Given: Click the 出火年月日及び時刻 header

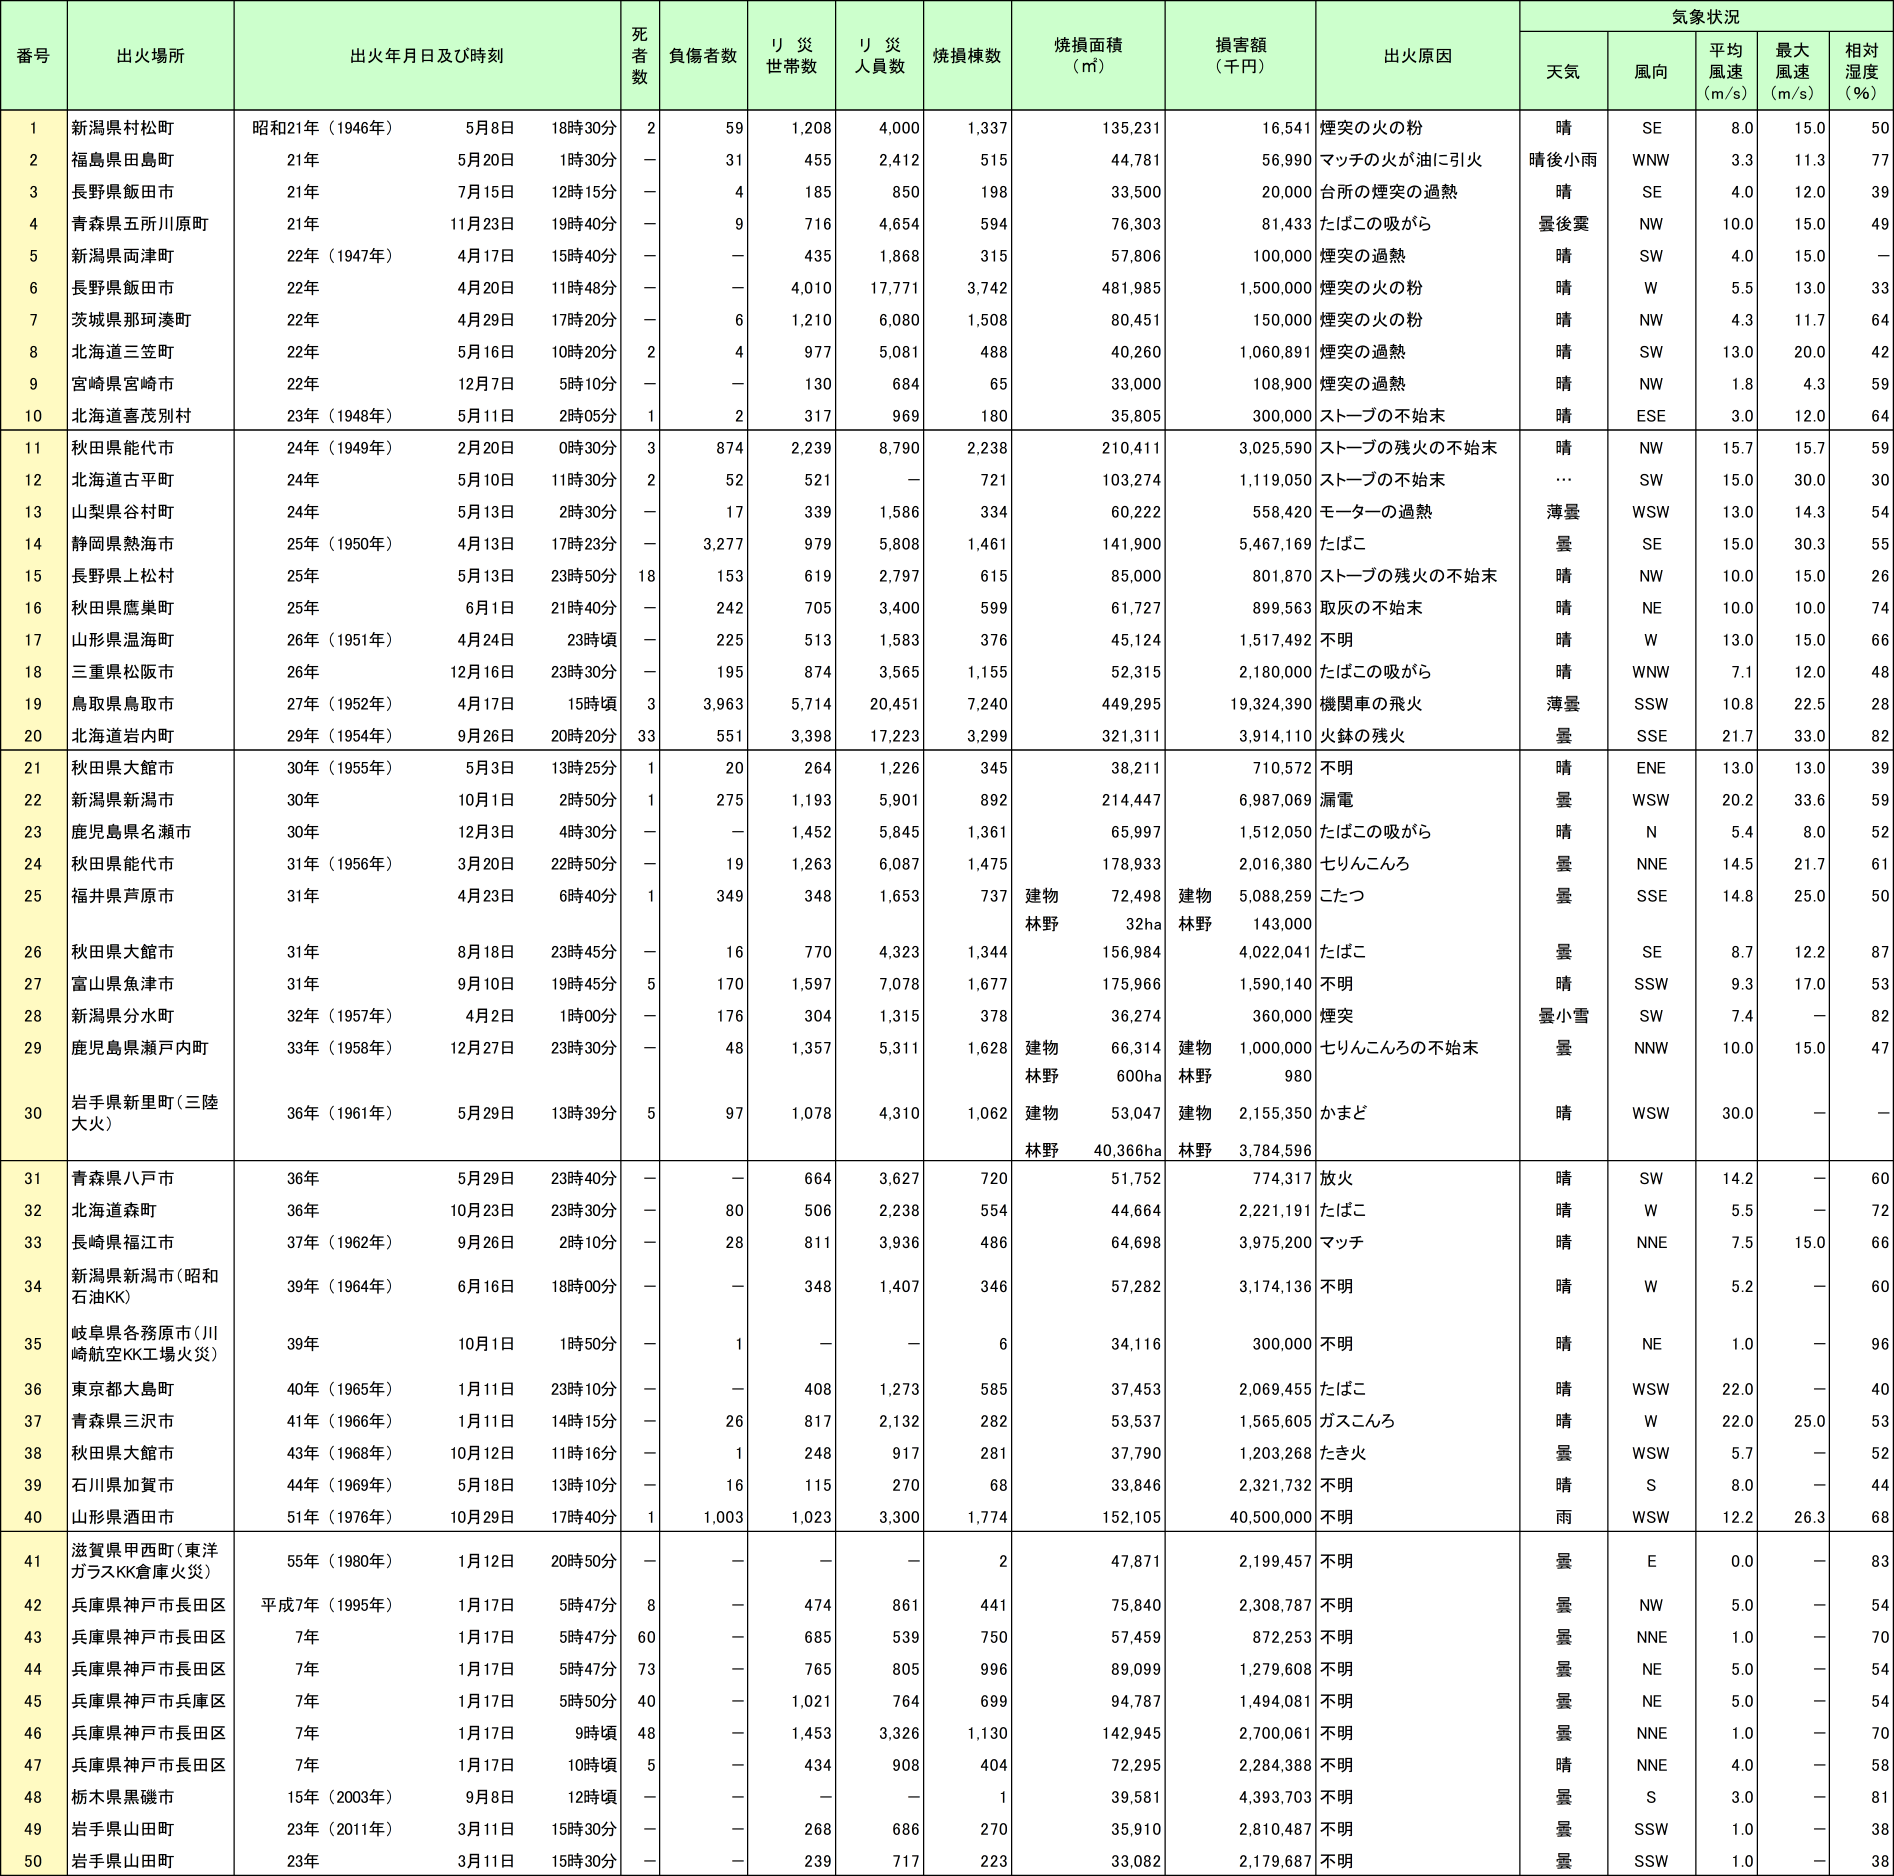Looking at the screenshot, I should coord(427,56).
